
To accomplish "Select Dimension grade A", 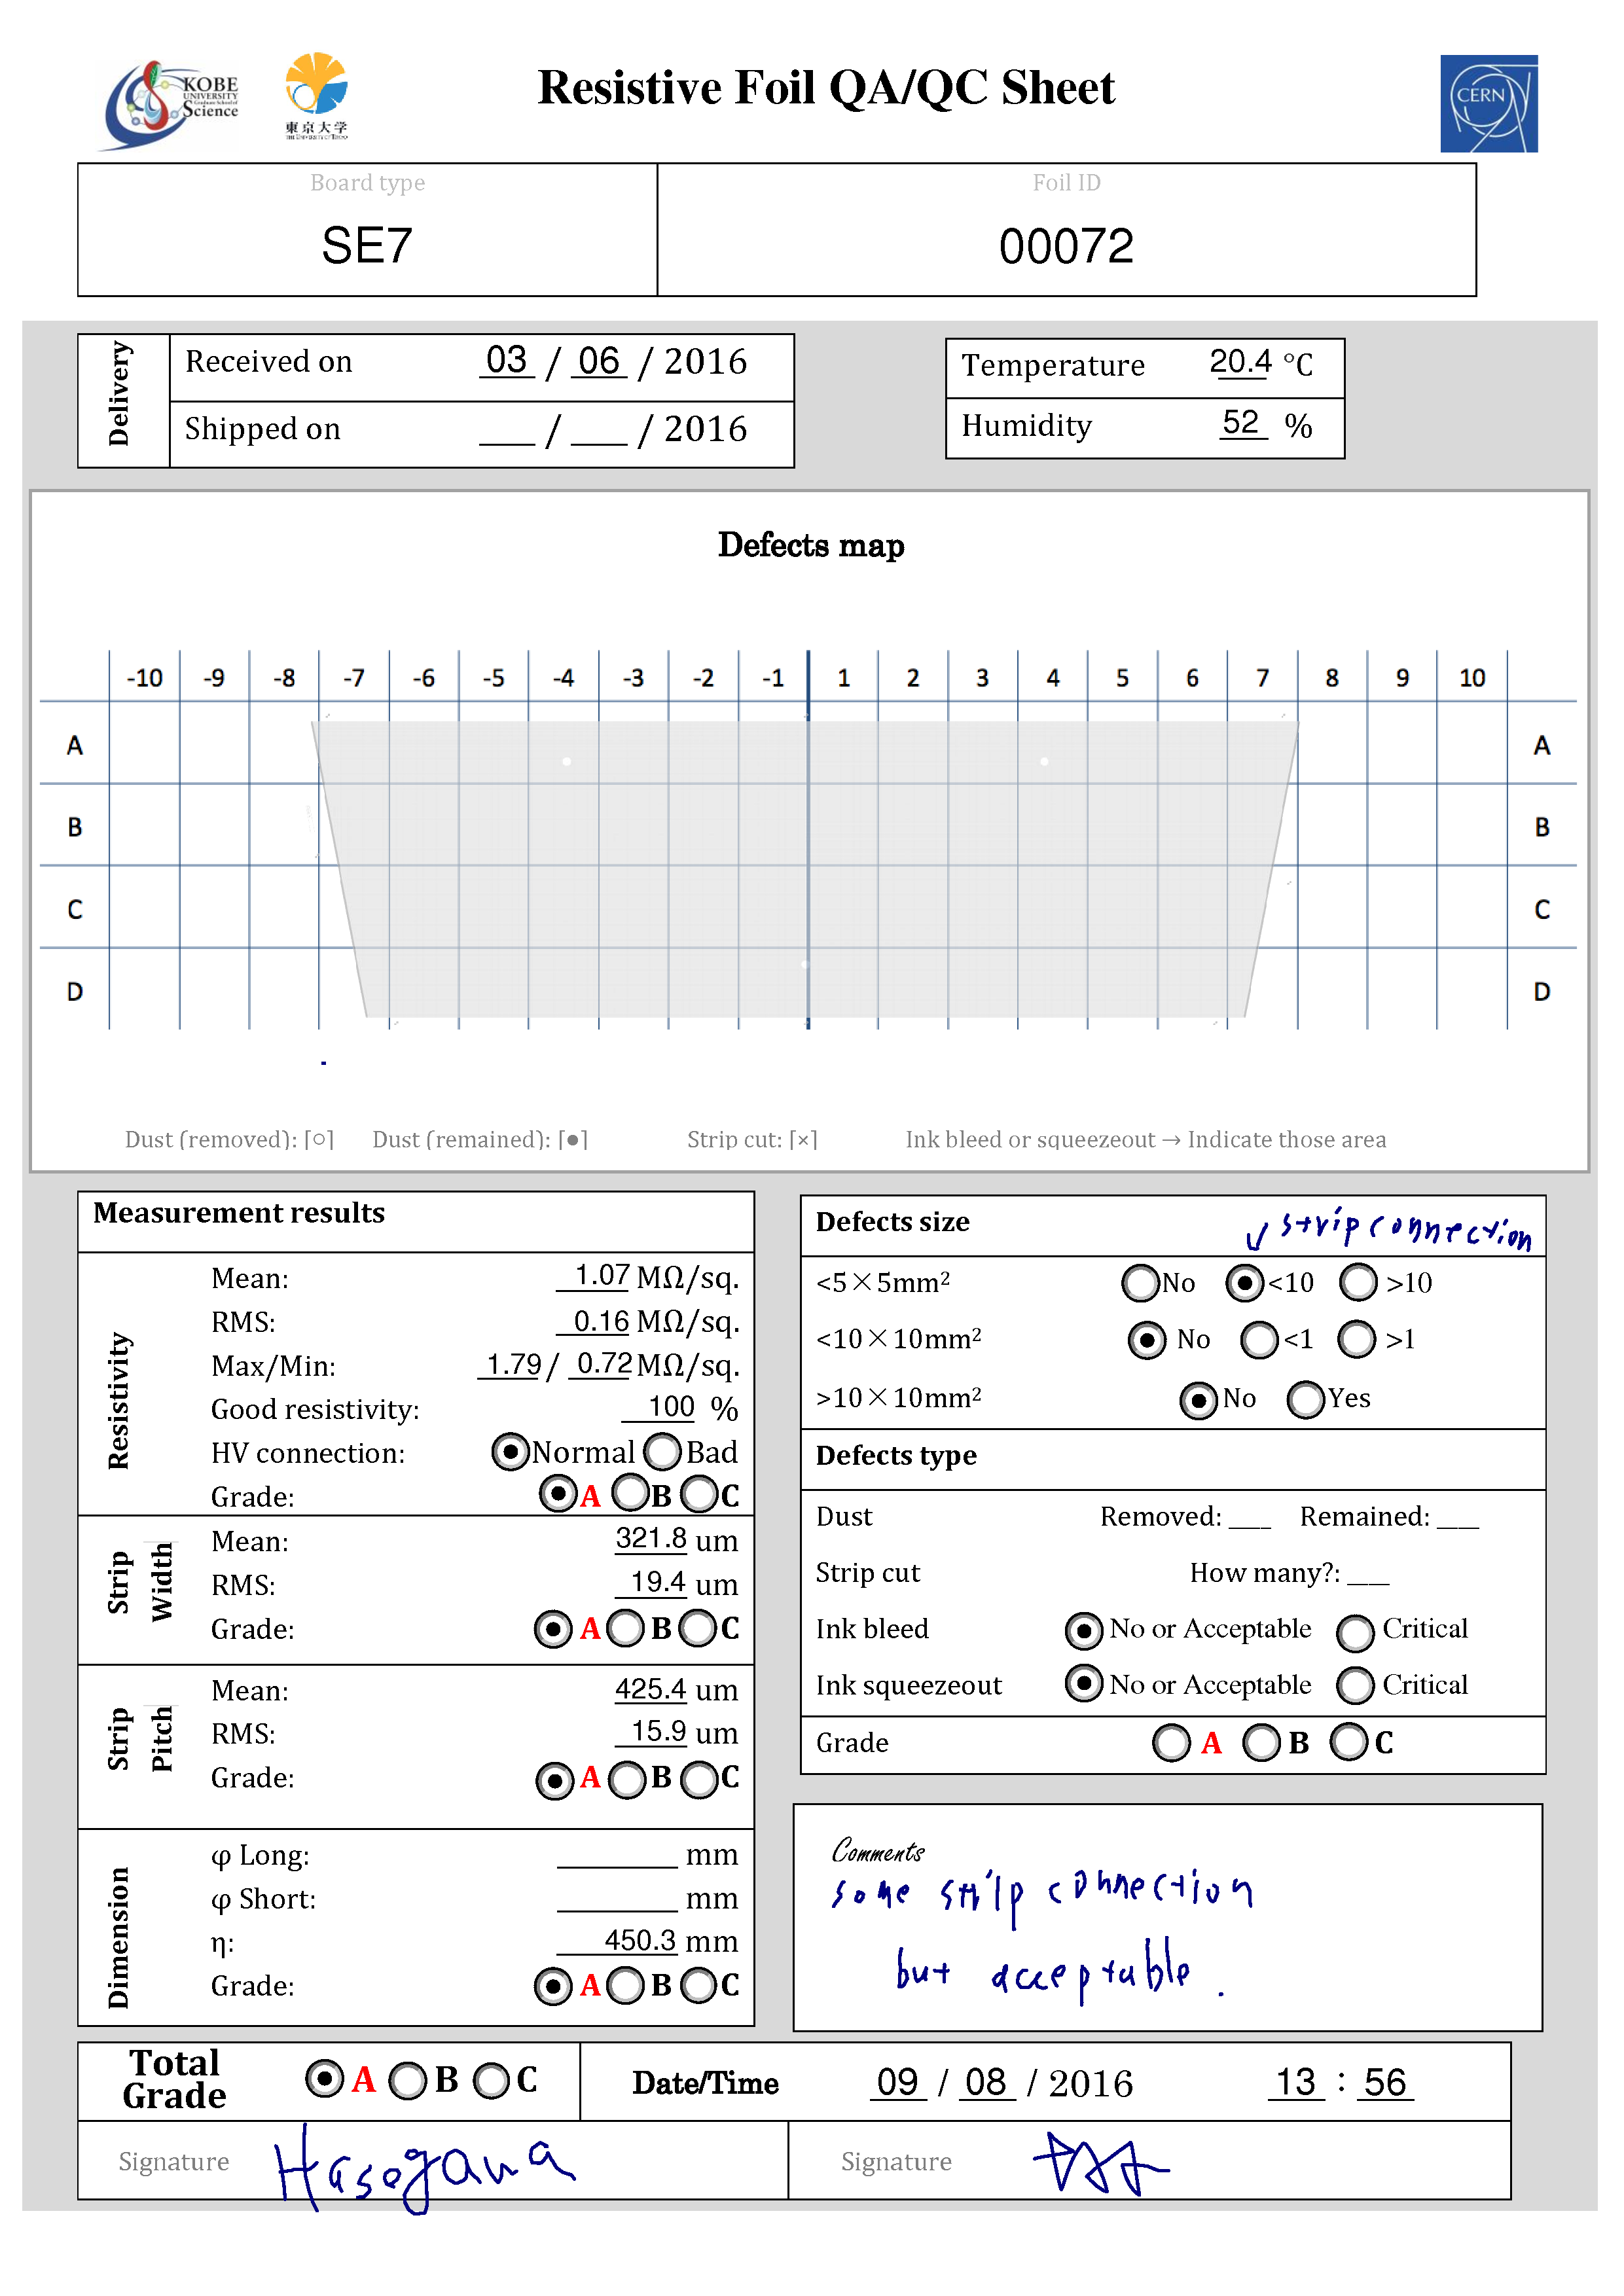I will (553, 1986).
